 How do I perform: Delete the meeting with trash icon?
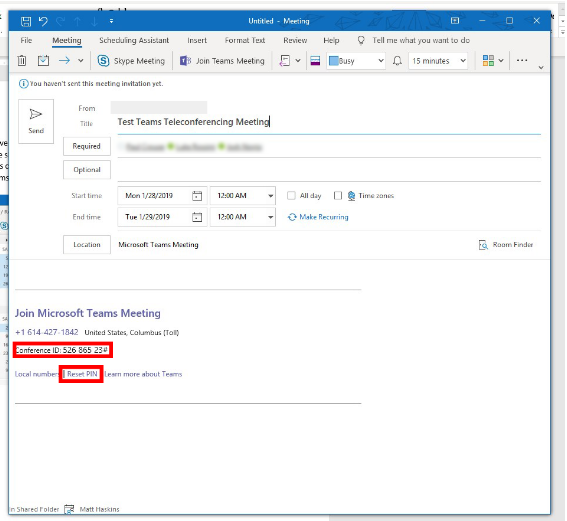point(22,60)
